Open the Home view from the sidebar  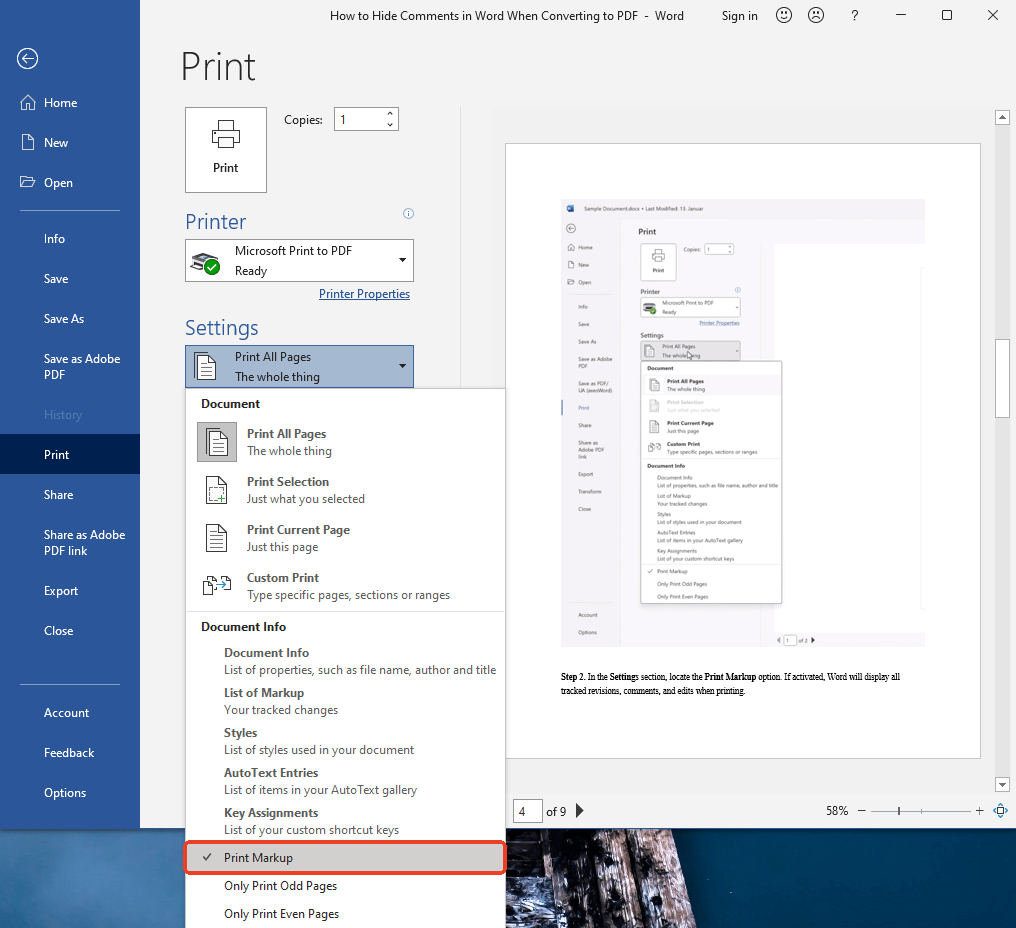click(x=55, y=102)
